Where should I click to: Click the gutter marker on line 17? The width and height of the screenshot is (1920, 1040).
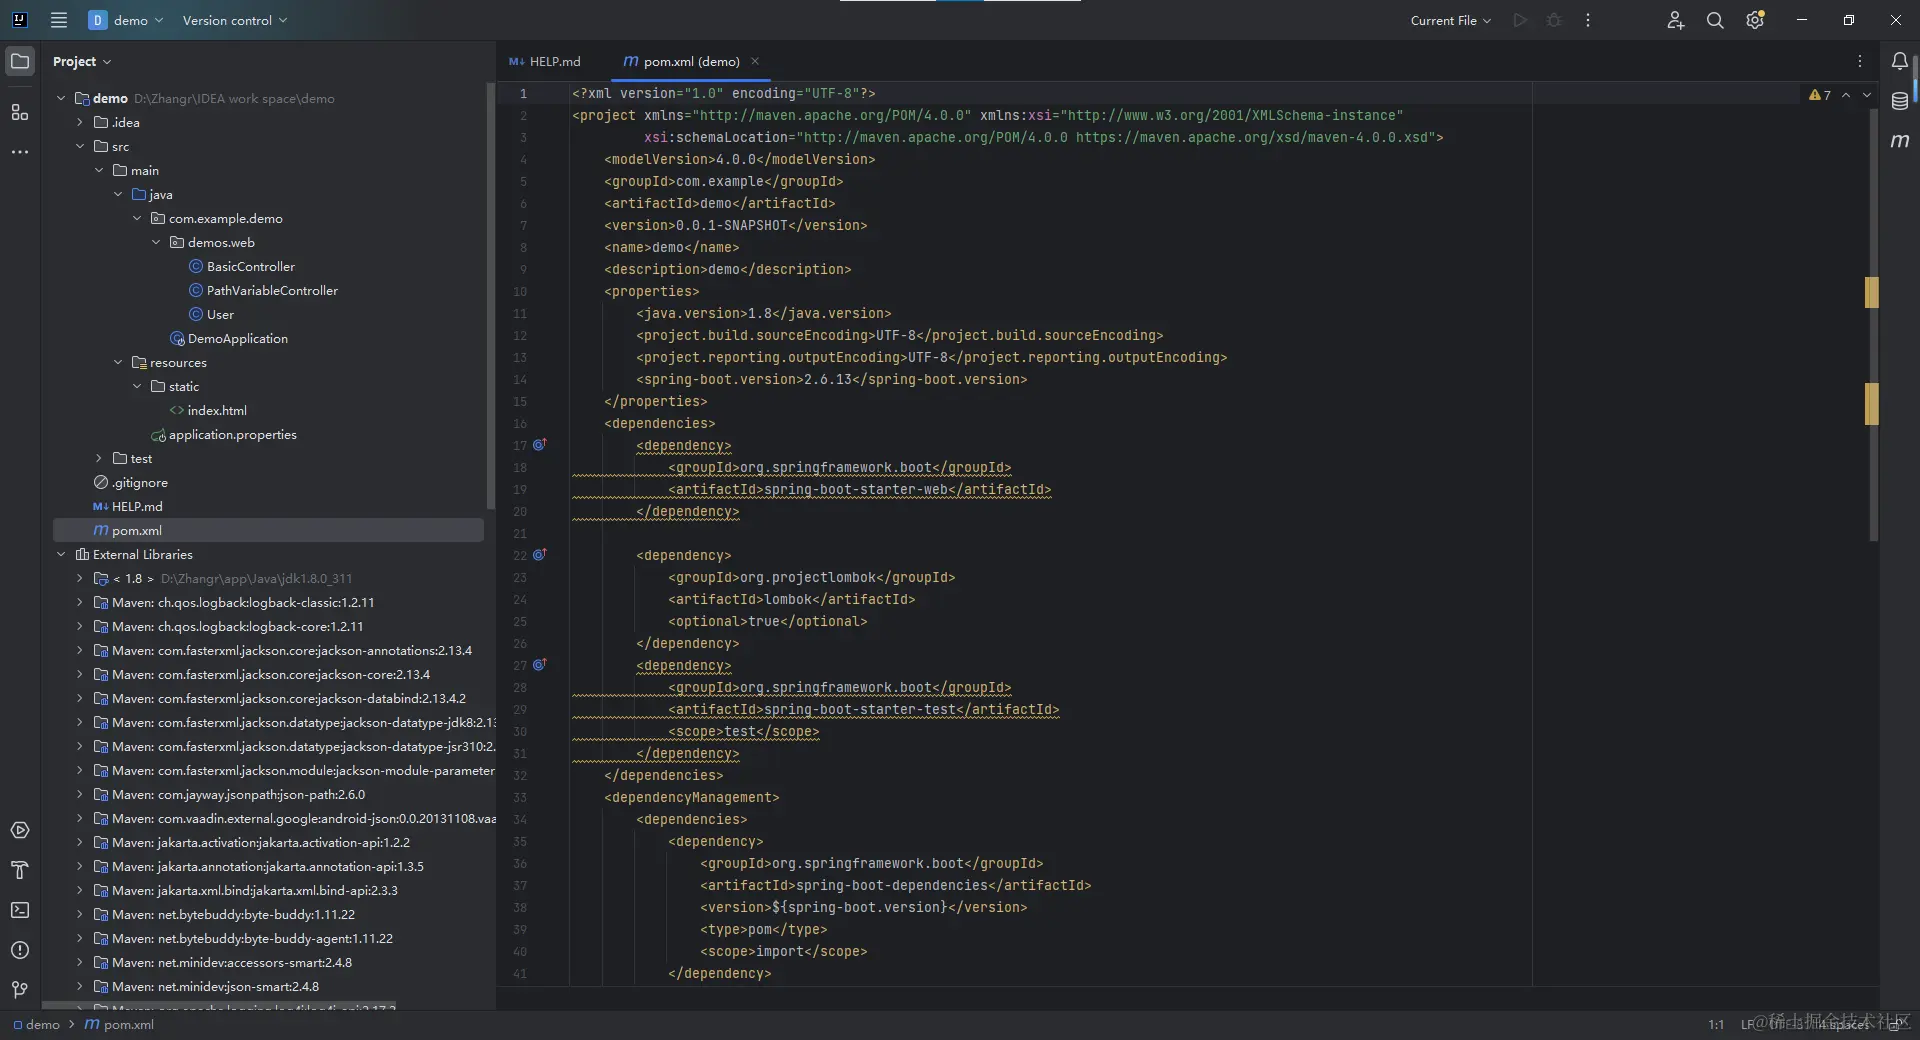[539, 445]
